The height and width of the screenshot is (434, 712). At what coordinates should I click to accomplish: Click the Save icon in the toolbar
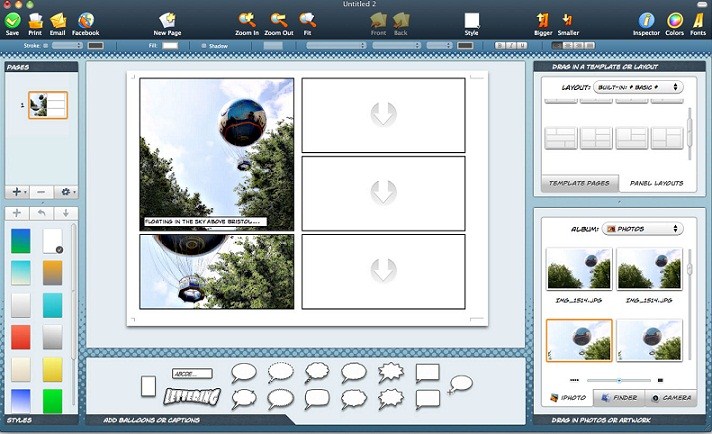(x=12, y=20)
